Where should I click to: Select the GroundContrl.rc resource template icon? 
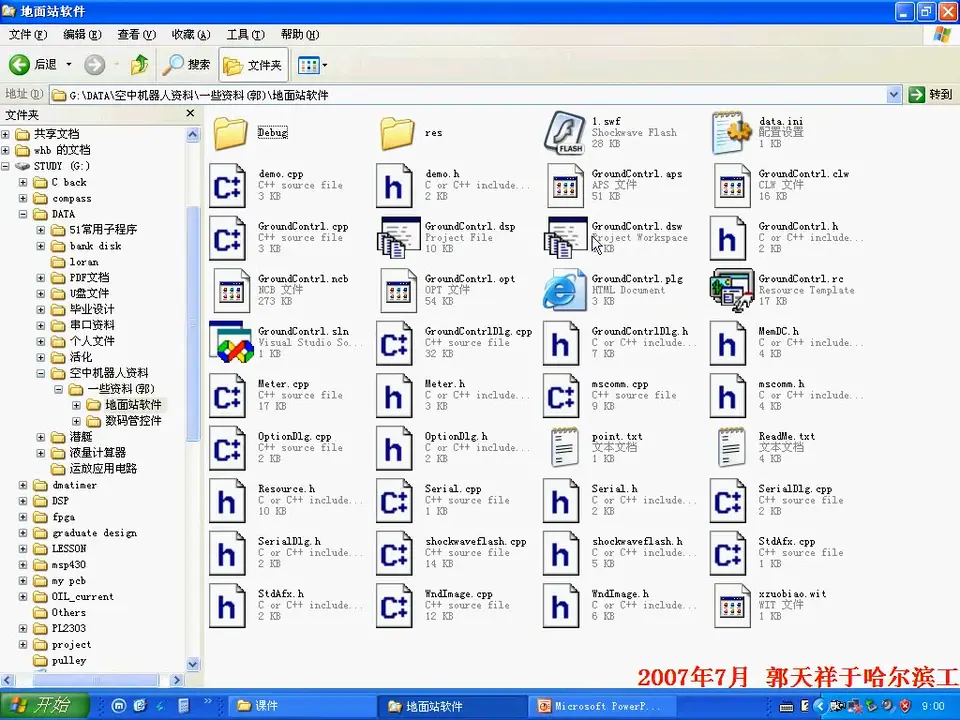click(732, 290)
